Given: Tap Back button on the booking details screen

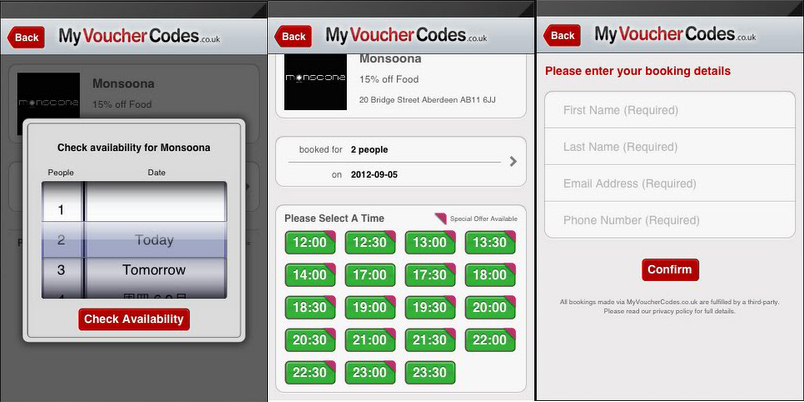Looking at the screenshot, I should (x=562, y=35).
